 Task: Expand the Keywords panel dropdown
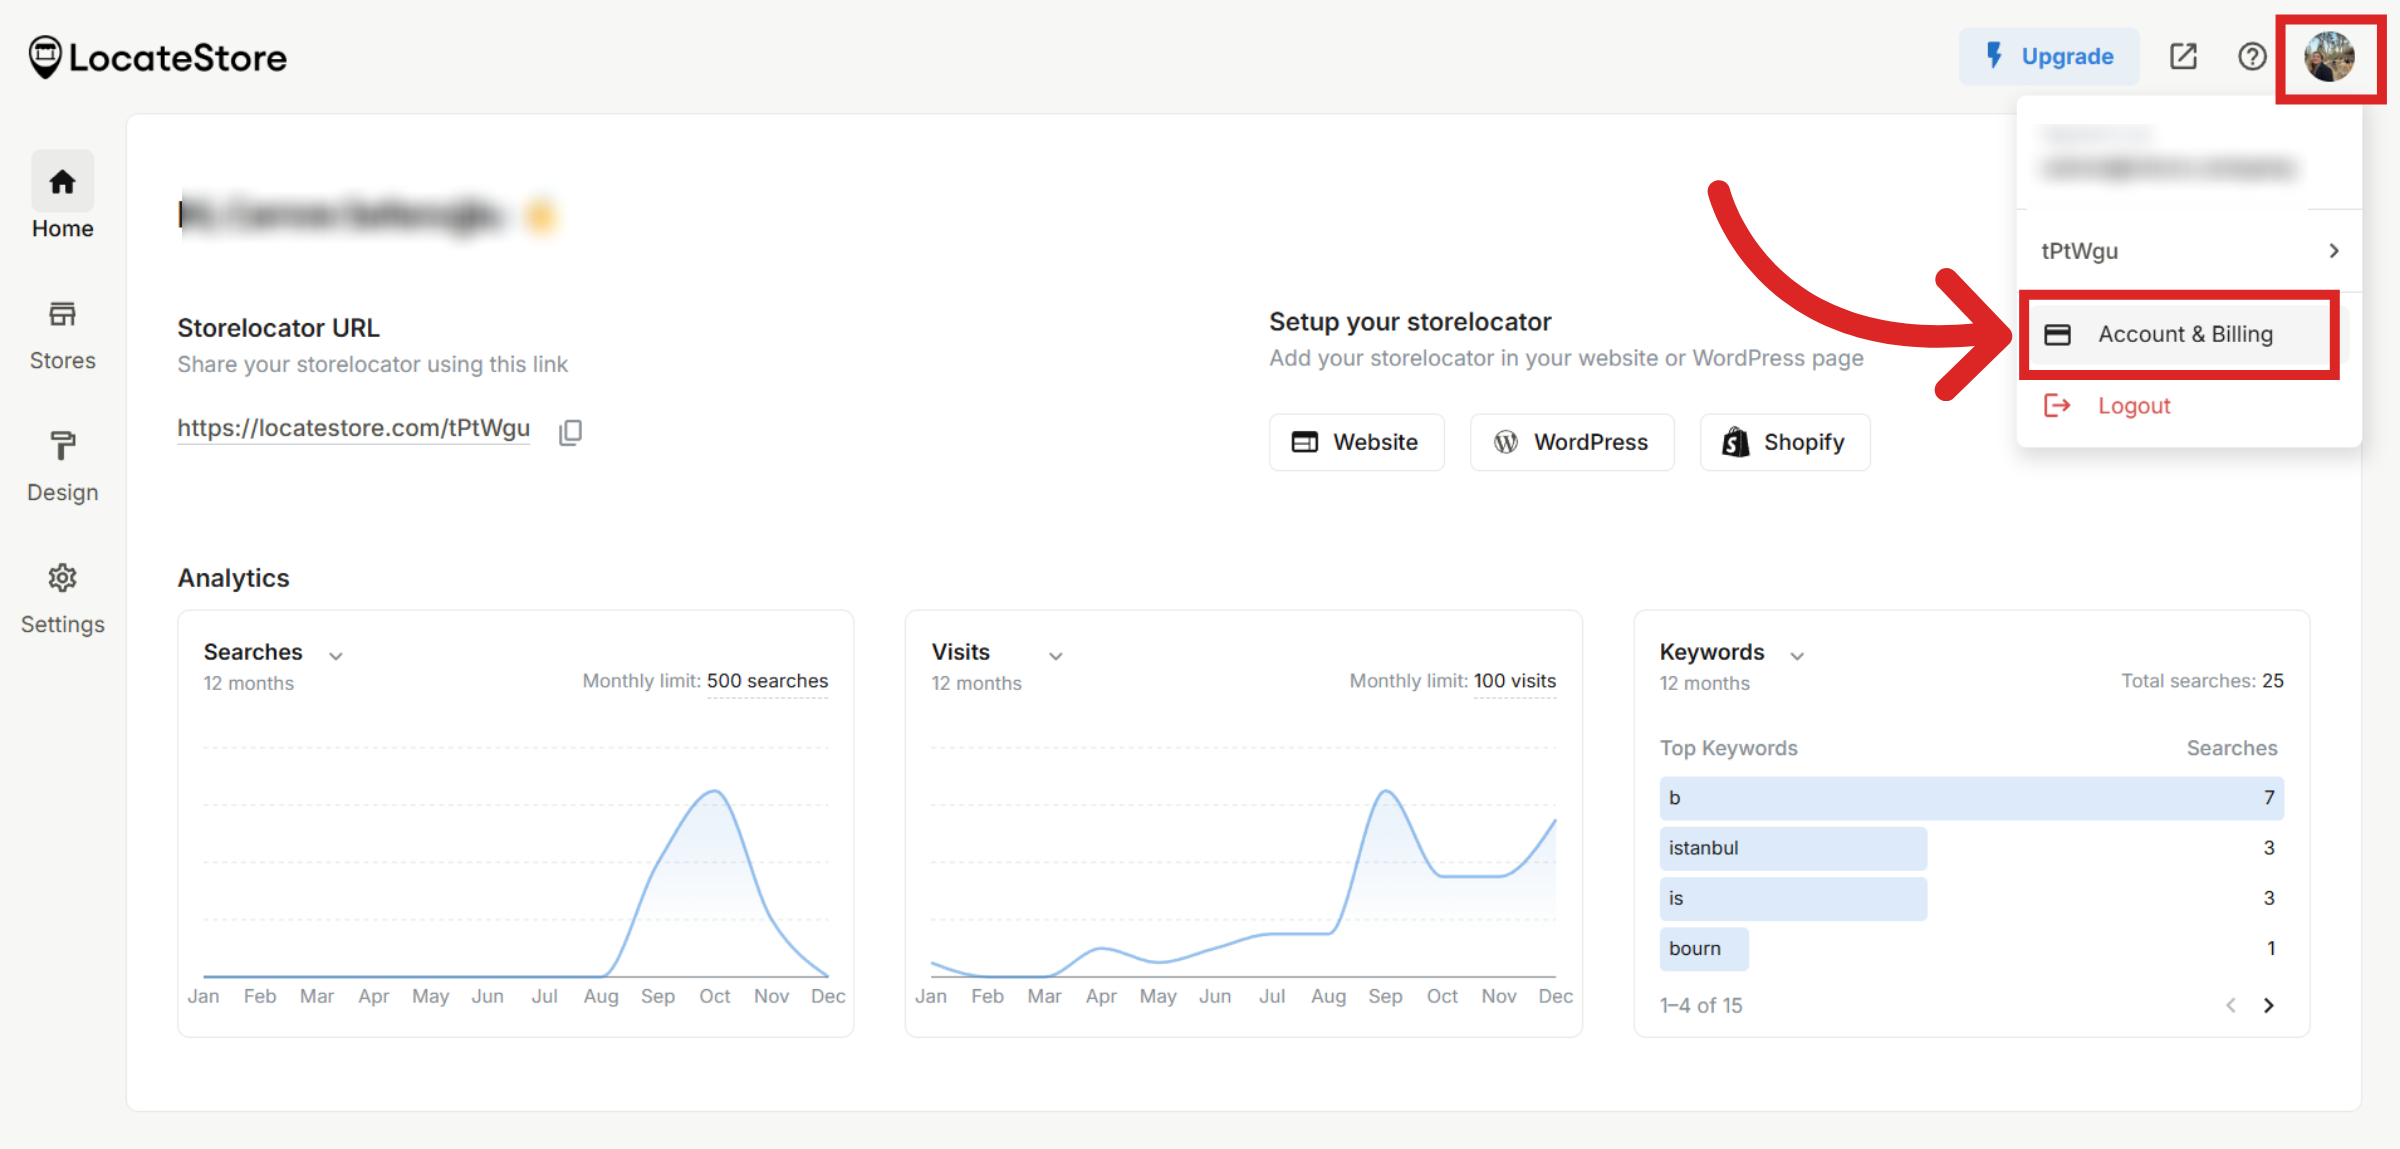(1796, 655)
